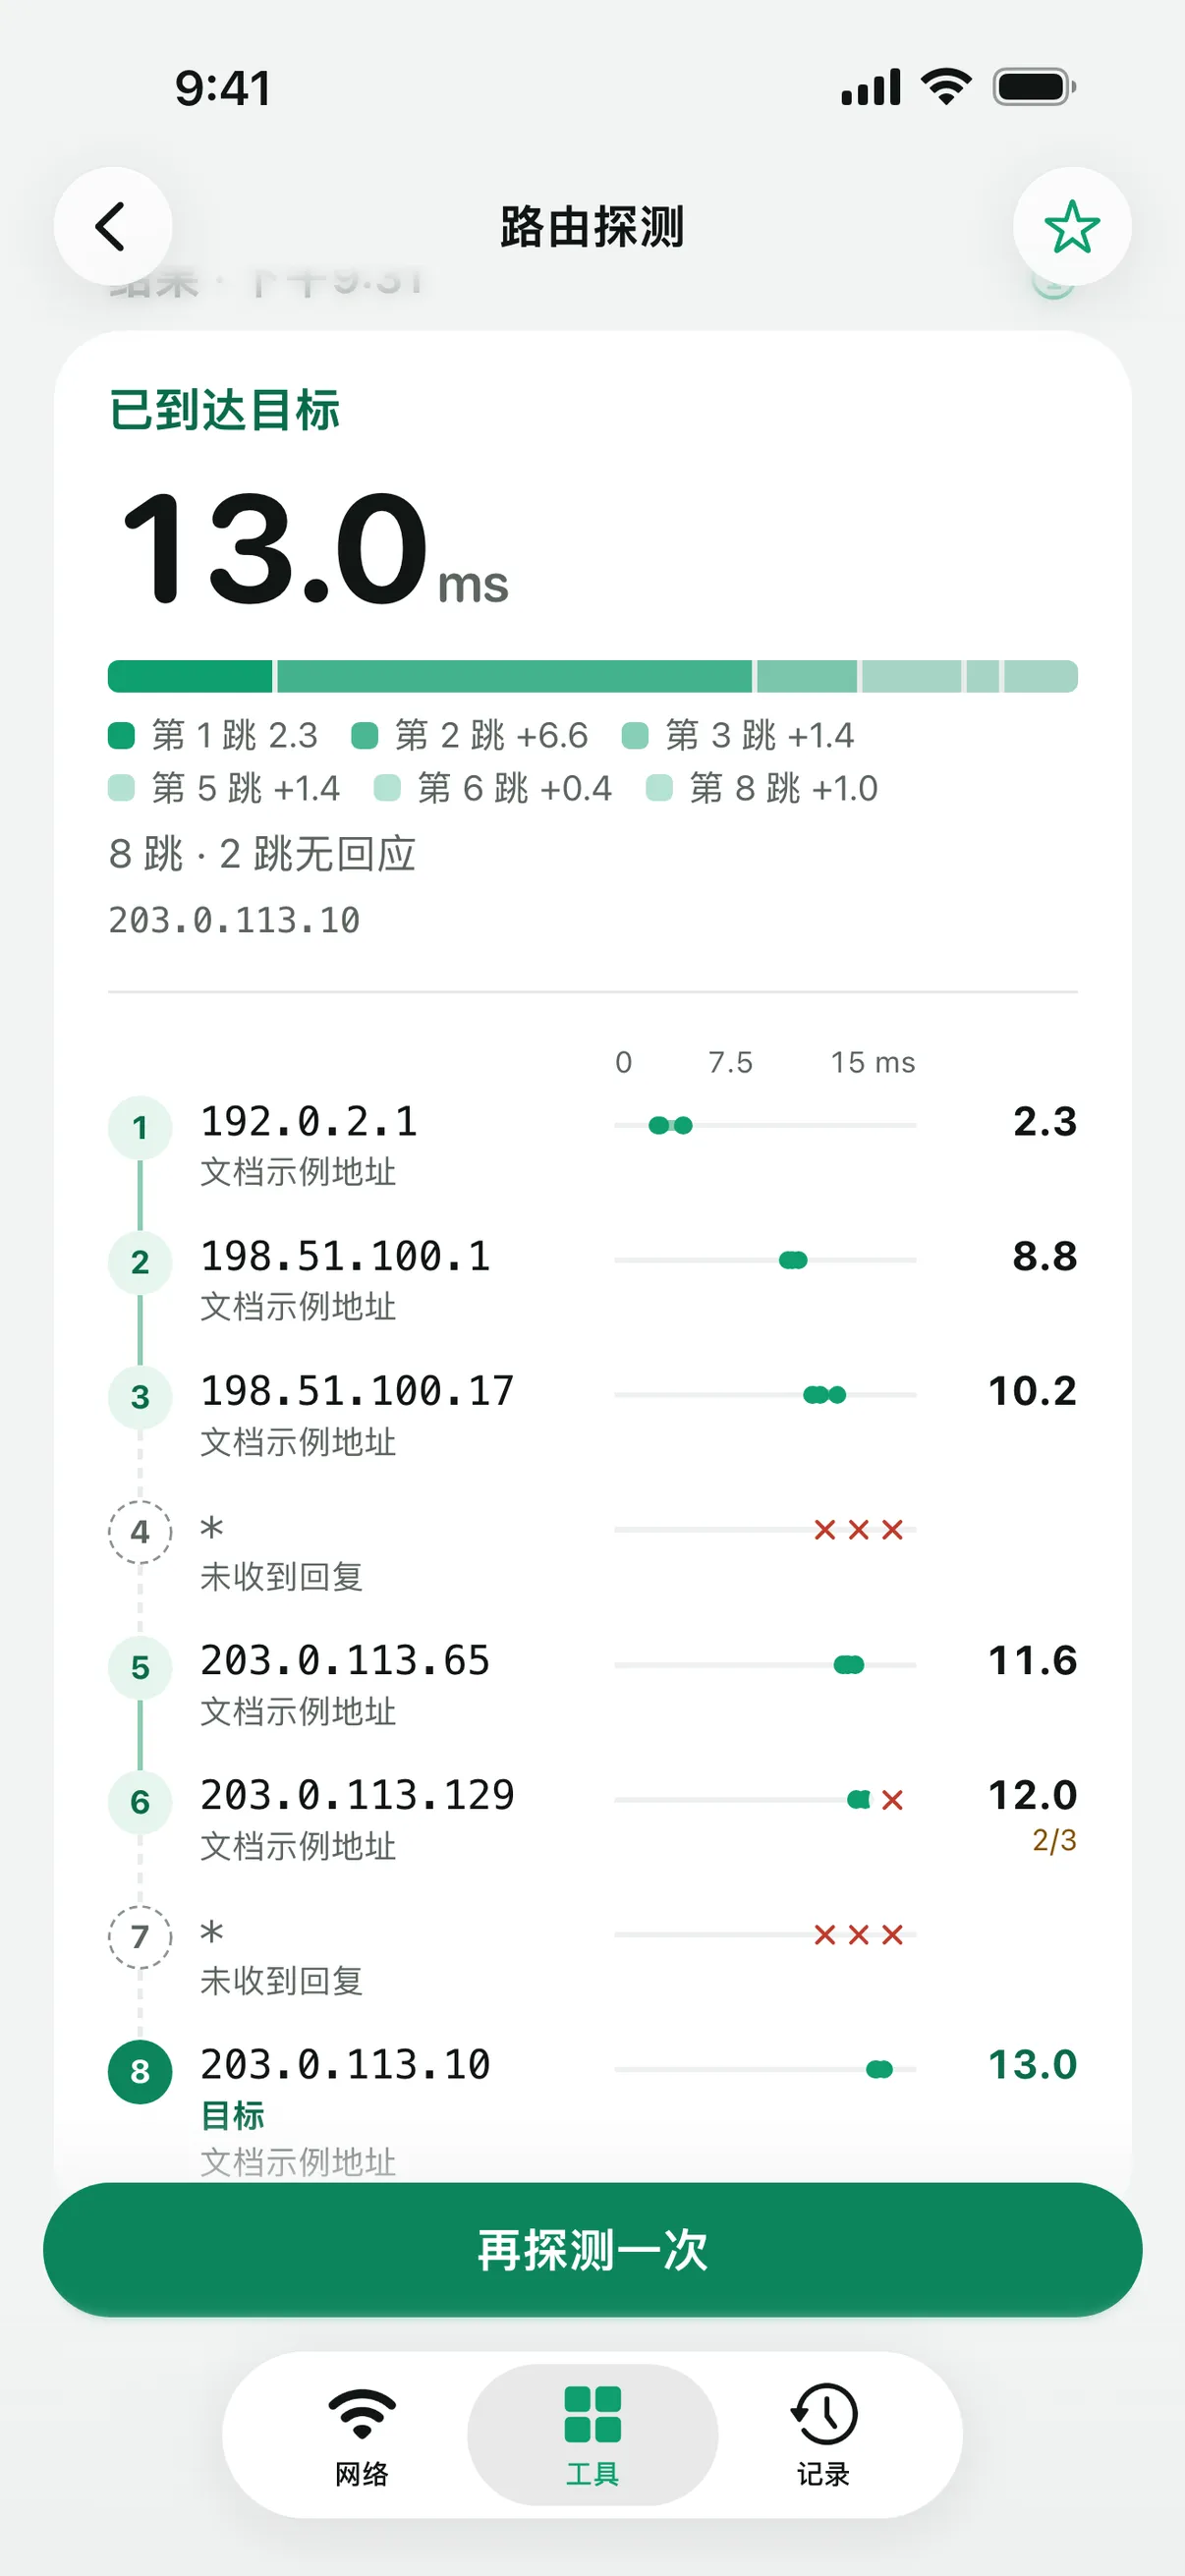
Task: Tap the latency dot on hop 8 chart
Action: click(x=879, y=2070)
